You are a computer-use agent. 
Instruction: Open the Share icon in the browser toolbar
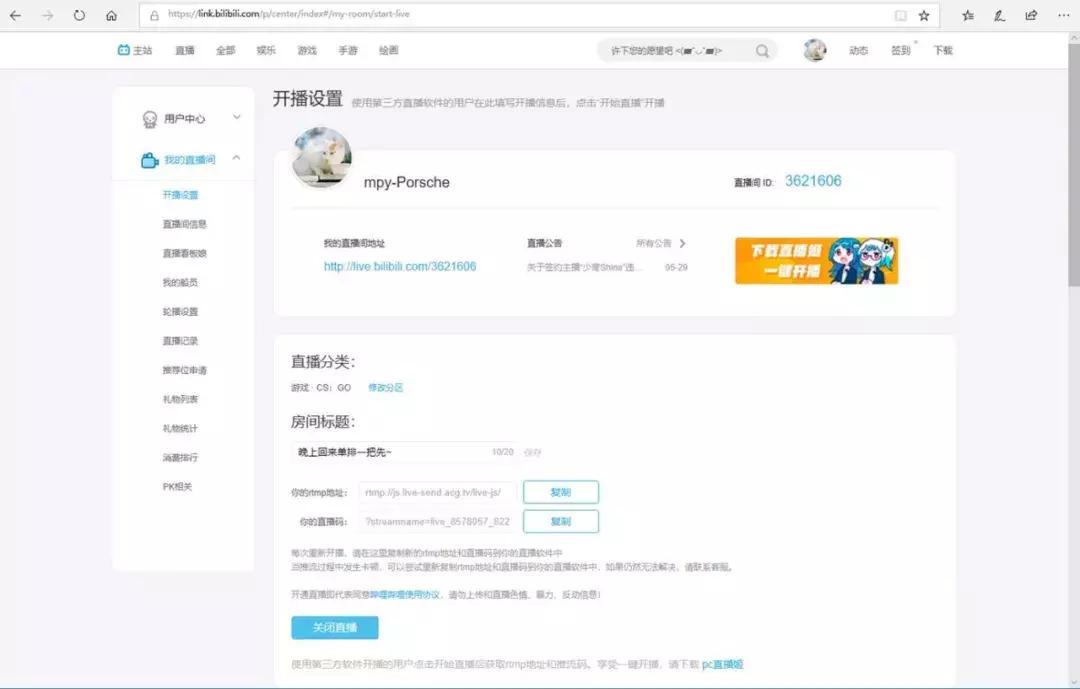(1031, 15)
